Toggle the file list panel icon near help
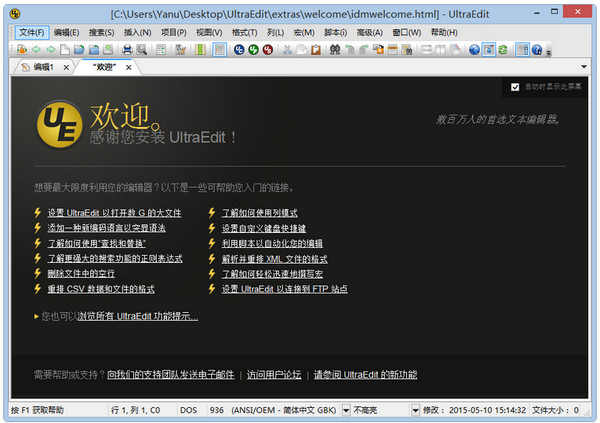 click(x=522, y=49)
